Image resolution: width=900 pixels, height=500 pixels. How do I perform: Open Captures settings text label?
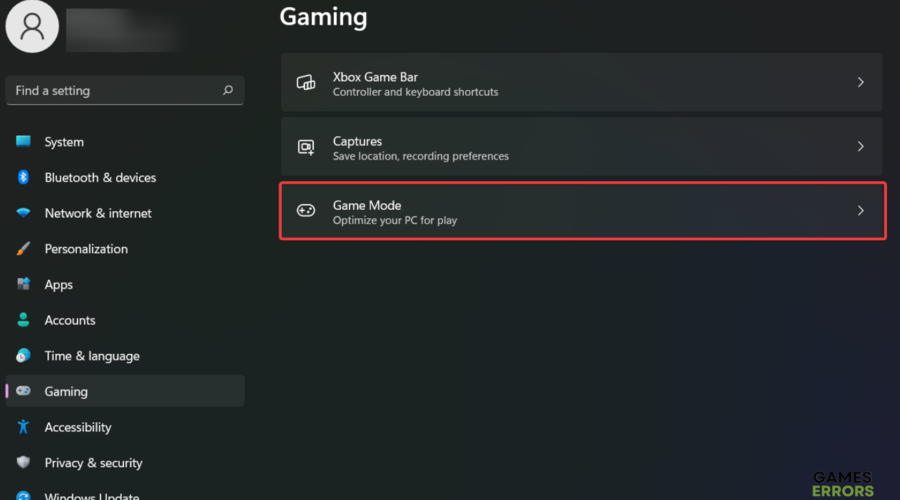[357, 141]
